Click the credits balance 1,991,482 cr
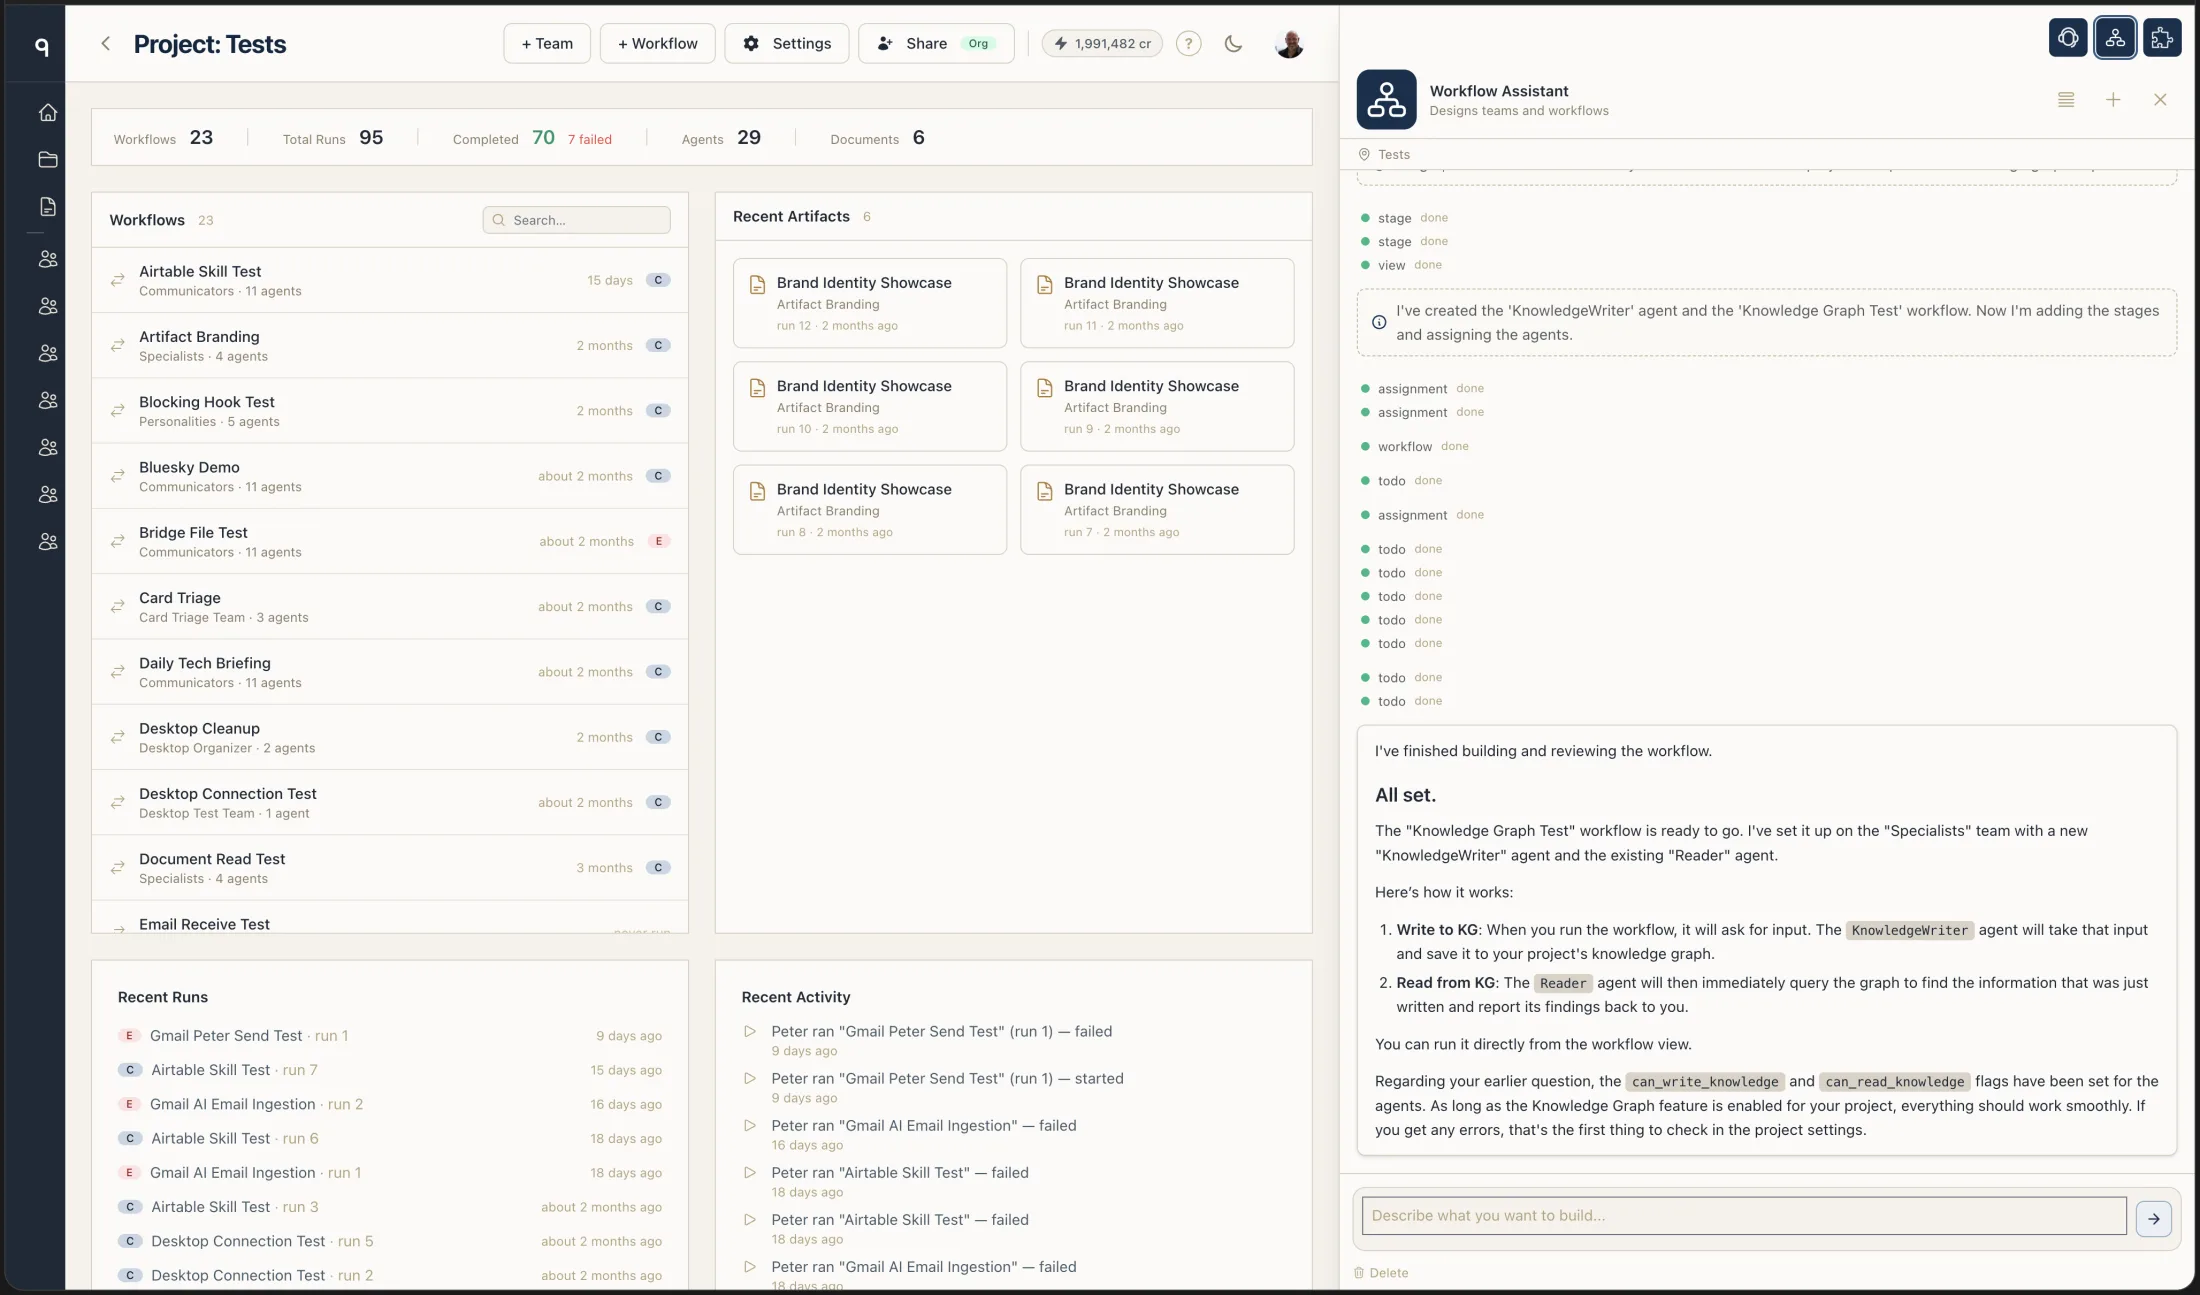 (1102, 43)
